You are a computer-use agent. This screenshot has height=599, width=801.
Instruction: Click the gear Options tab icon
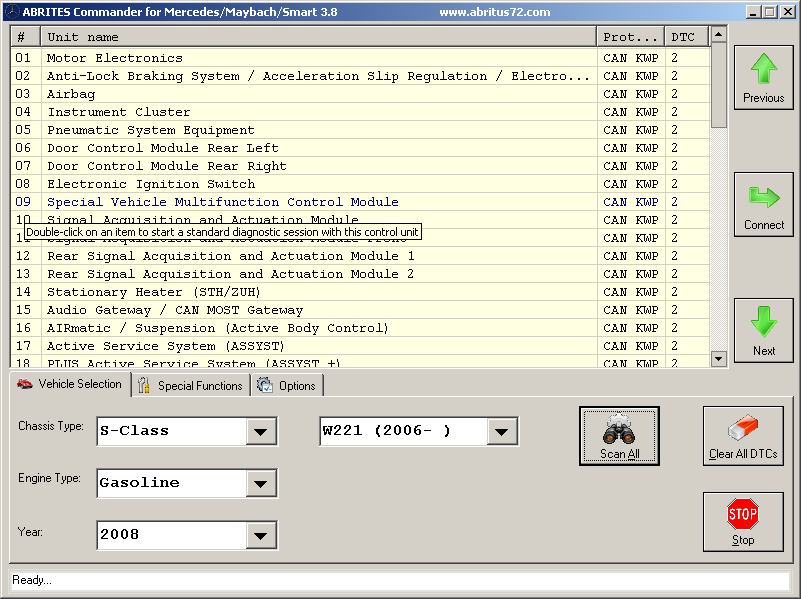(x=265, y=385)
